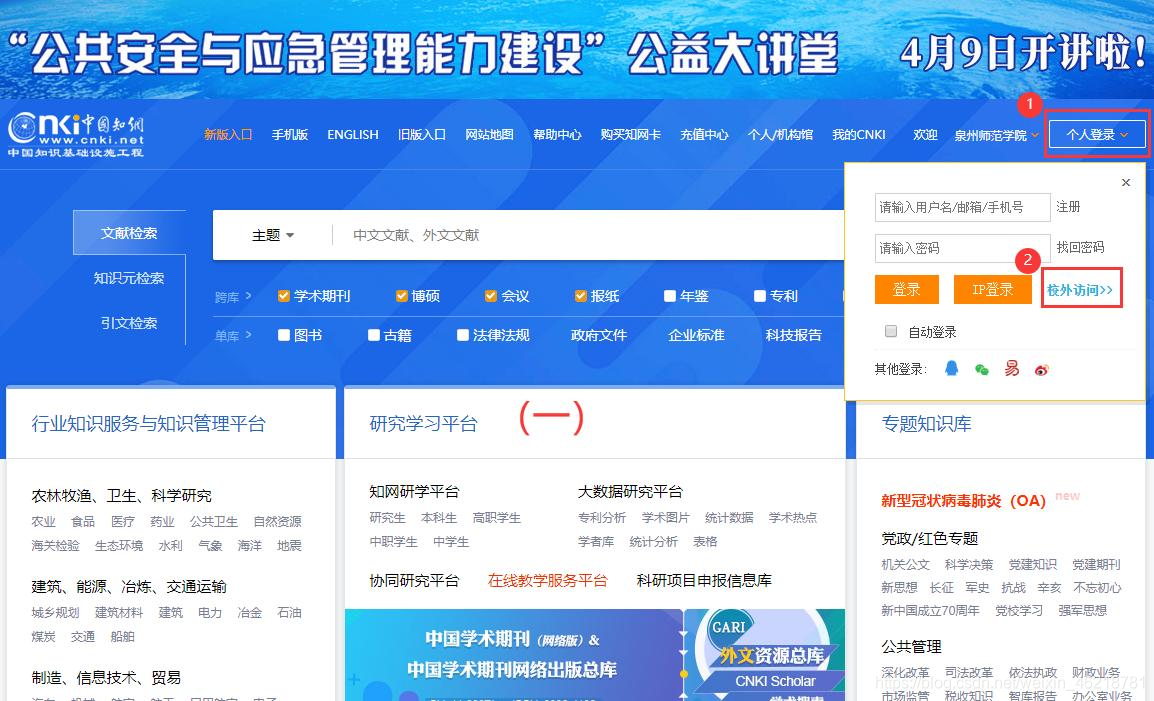Open 购买知网卡
Viewport: 1154px width, 701px height.
pos(631,135)
